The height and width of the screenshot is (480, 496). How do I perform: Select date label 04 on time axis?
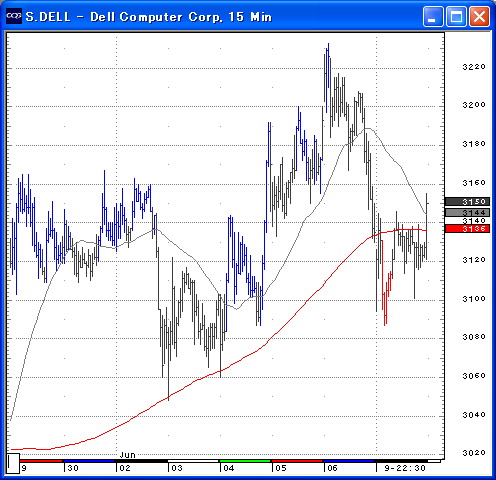(x=229, y=468)
